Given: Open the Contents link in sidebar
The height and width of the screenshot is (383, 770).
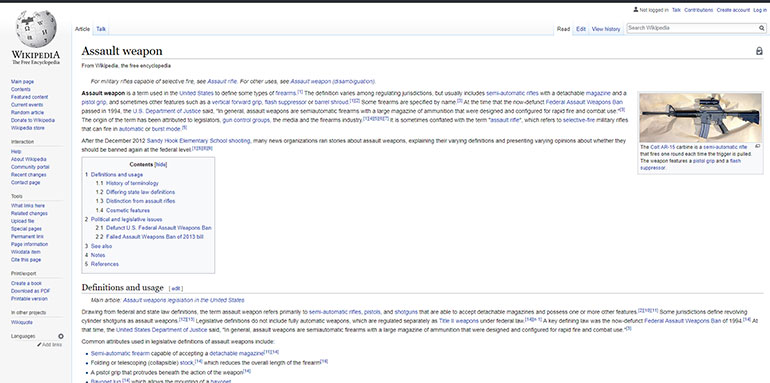Looking at the screenshot, I should point(21,90).
